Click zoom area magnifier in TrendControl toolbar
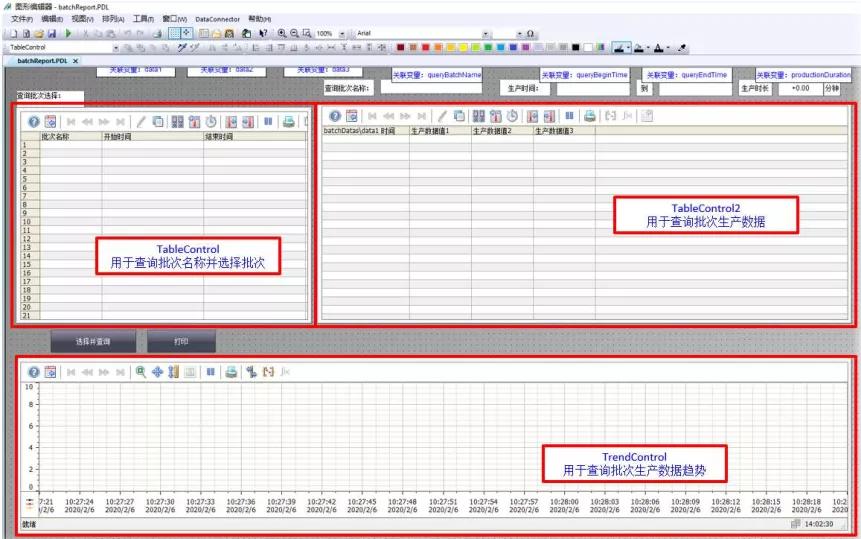The height and width of the screenshot is (539, 861). [141, 372]
